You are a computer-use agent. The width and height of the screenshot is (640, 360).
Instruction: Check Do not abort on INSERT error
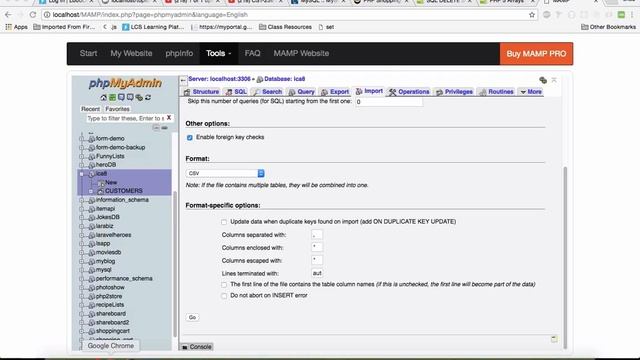coord(224,296)
